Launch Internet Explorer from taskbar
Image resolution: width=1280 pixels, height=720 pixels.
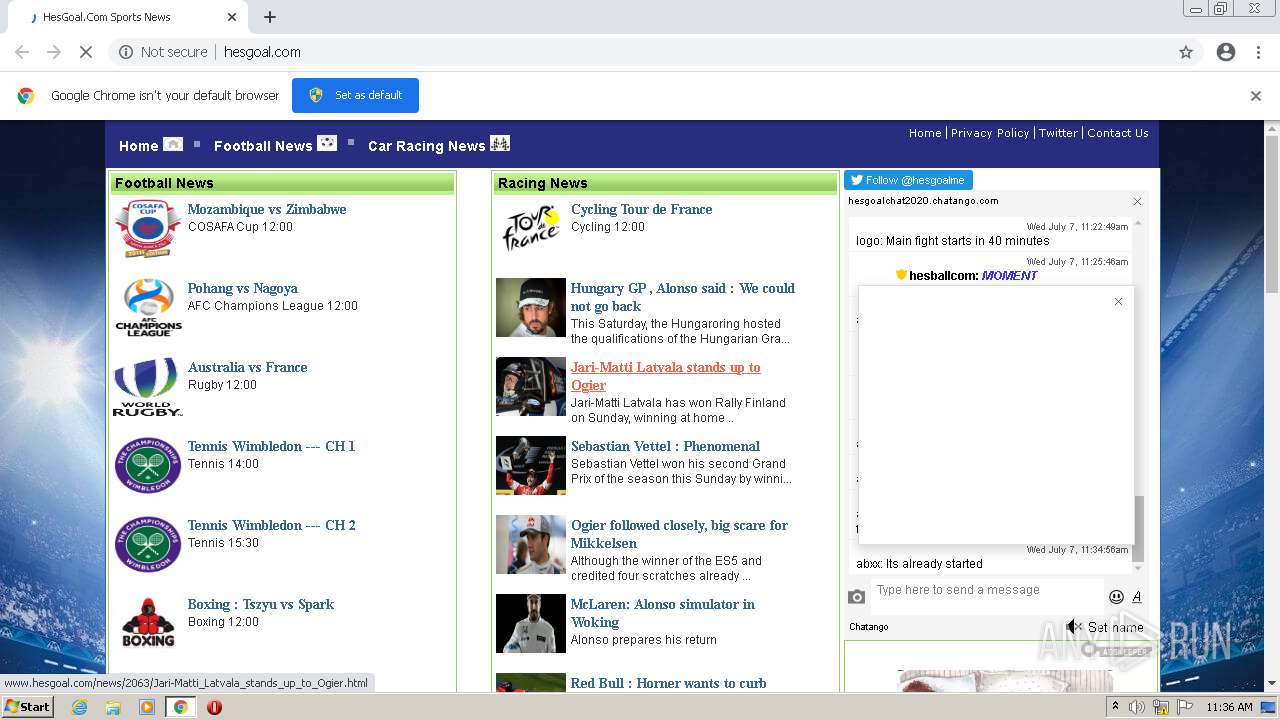pyautogui.click(x=79, y=707)
